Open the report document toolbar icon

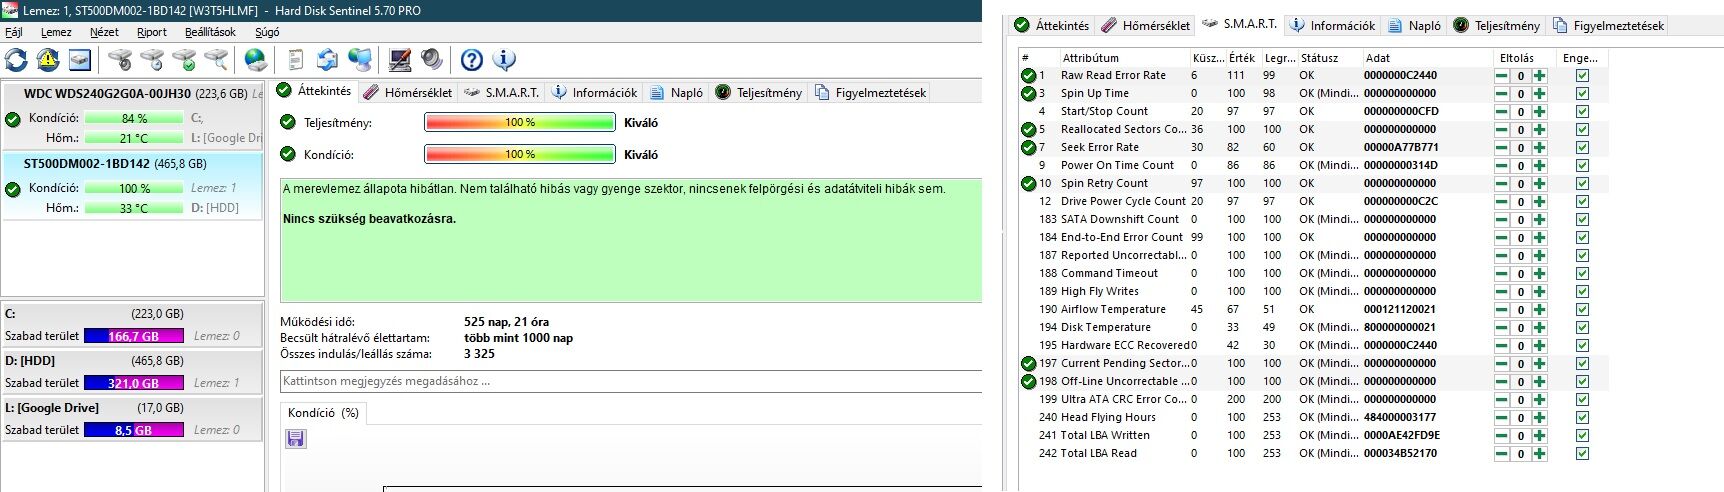[x=296, y=60]
